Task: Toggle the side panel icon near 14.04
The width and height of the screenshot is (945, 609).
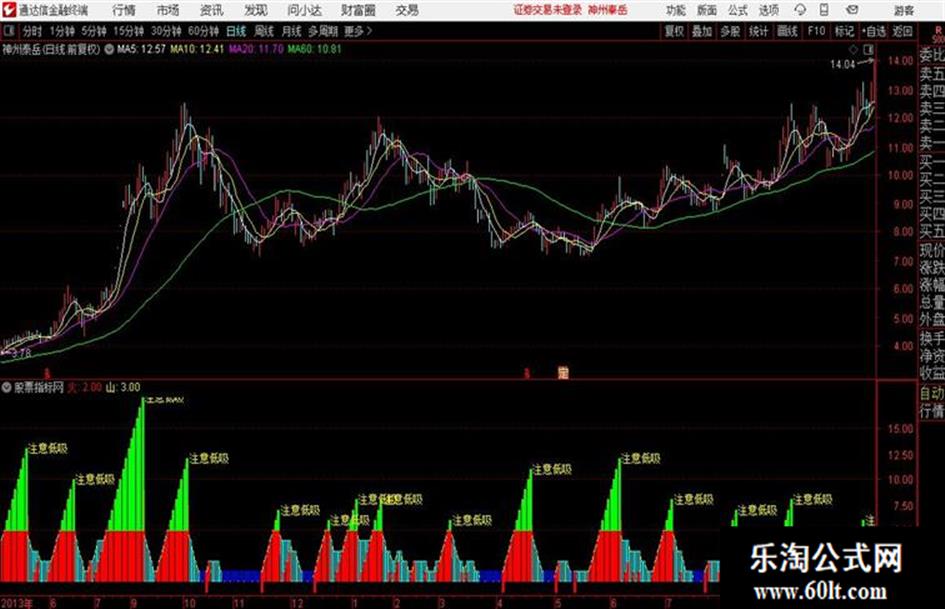Action: pos(868,49)
